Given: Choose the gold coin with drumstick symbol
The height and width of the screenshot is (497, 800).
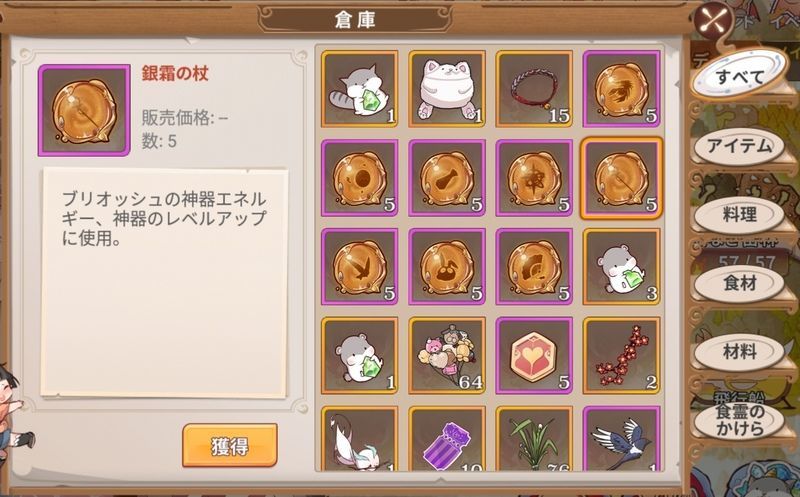Looking at the screenshot, I should 447,178.
